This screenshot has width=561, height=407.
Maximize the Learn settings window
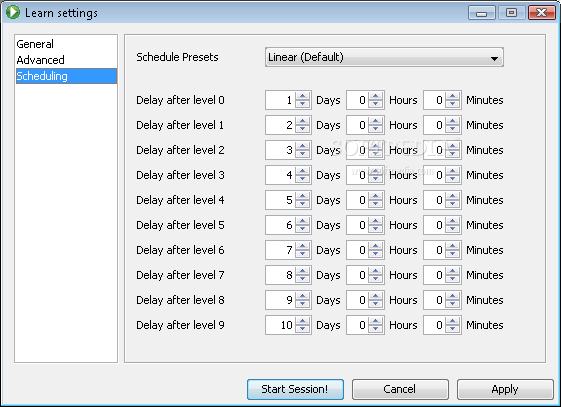(x=512, y=13)
